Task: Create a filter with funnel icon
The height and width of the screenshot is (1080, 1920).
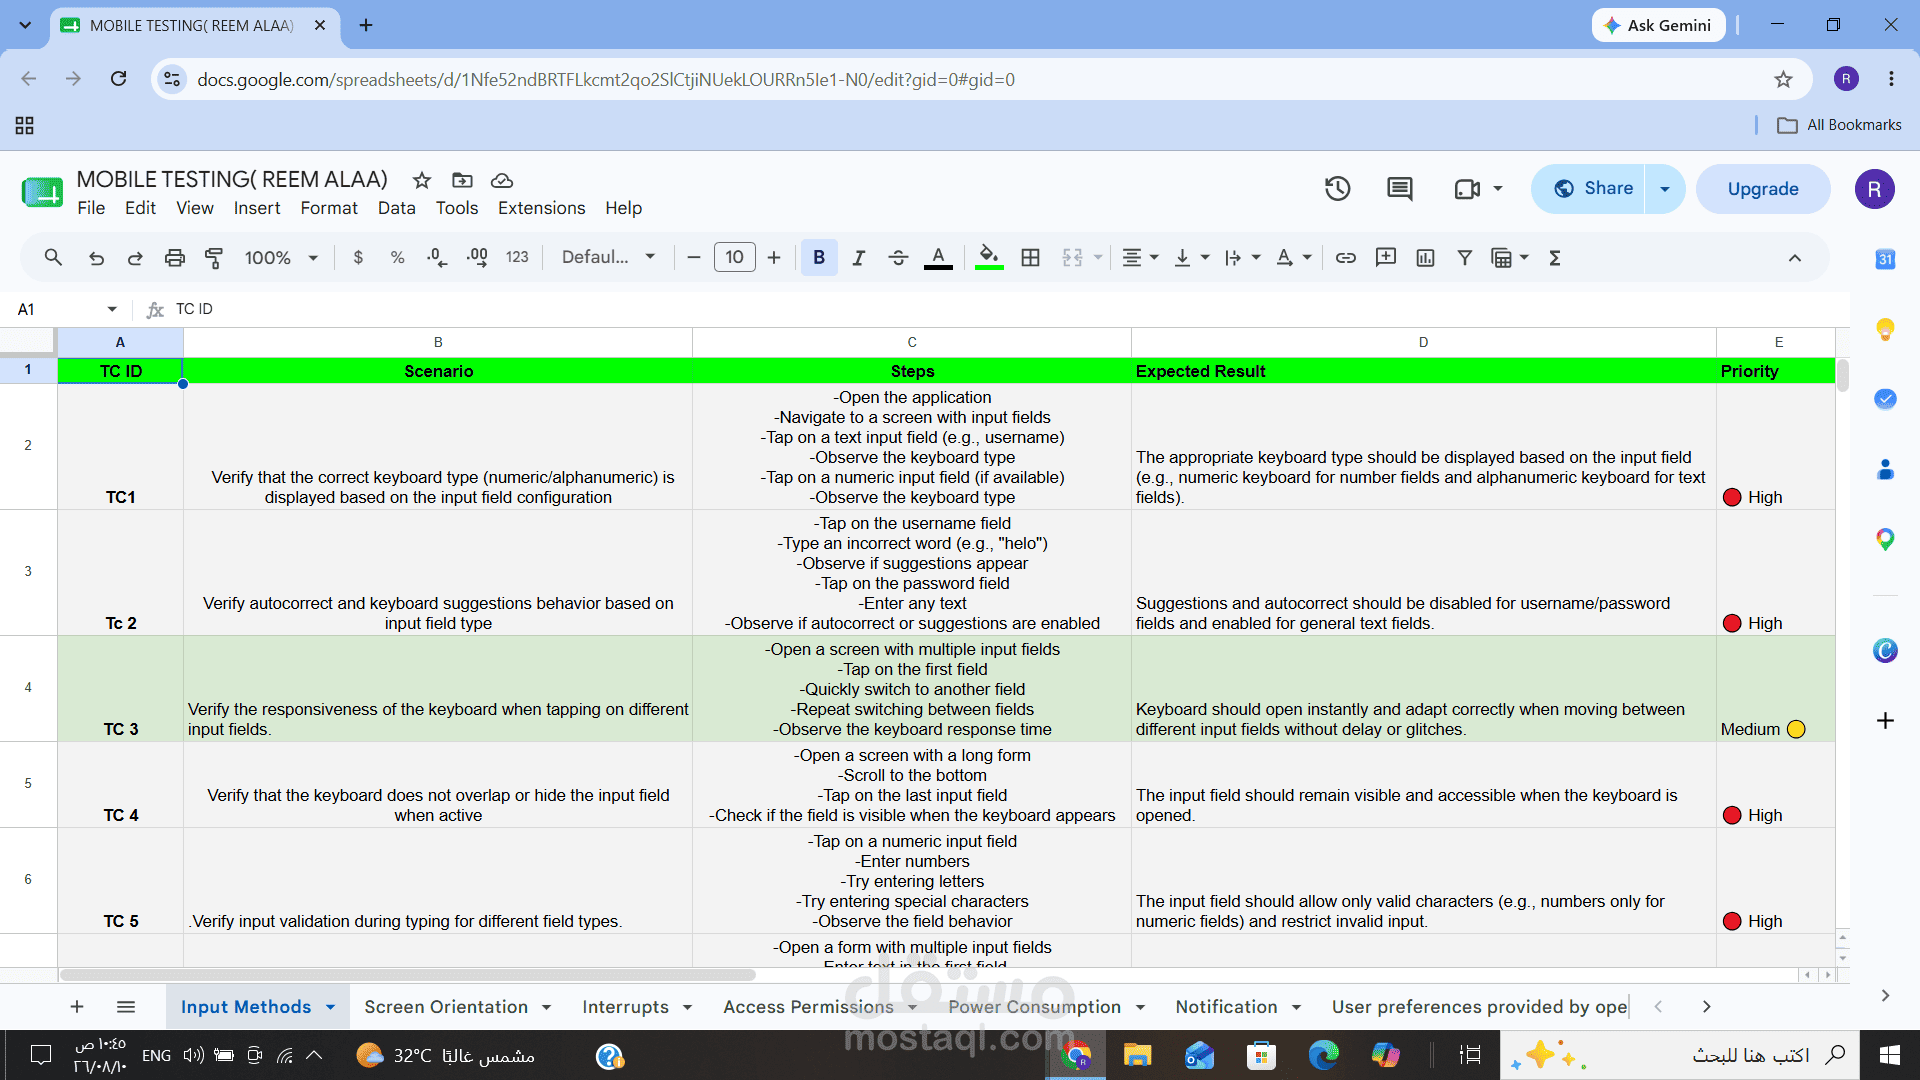Action: click(x=1464, y=258)
